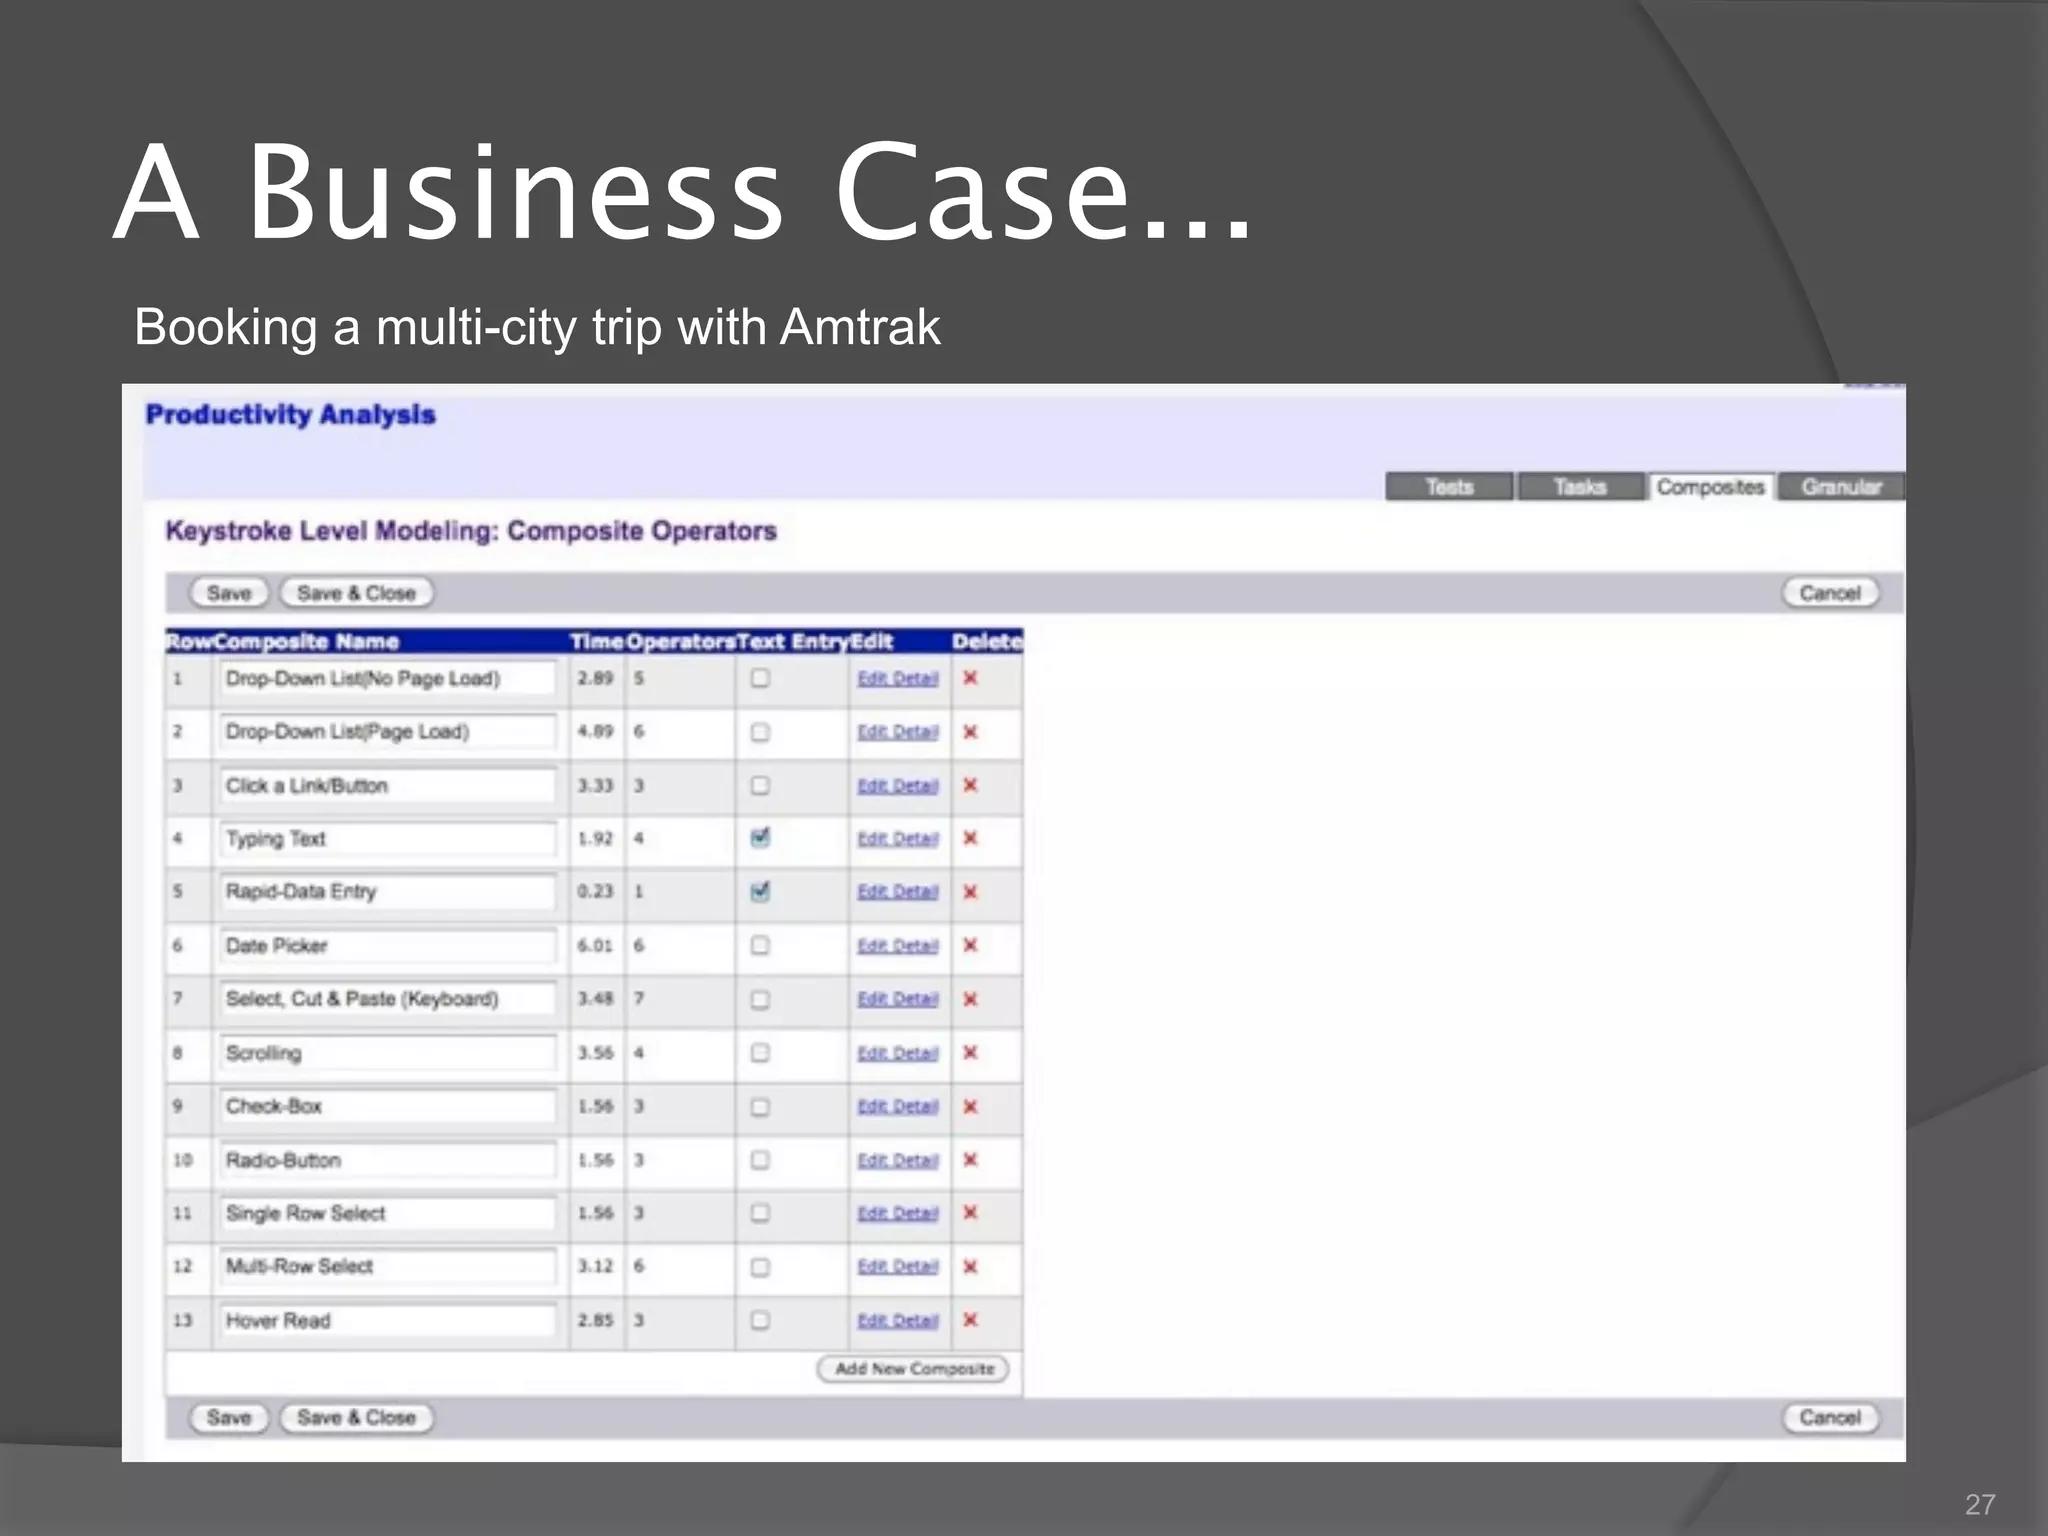The width and height of the screenshot is (2048, 1536).
Task: Click the Productivity Analysis heading
Action: (x=291, y=414)
